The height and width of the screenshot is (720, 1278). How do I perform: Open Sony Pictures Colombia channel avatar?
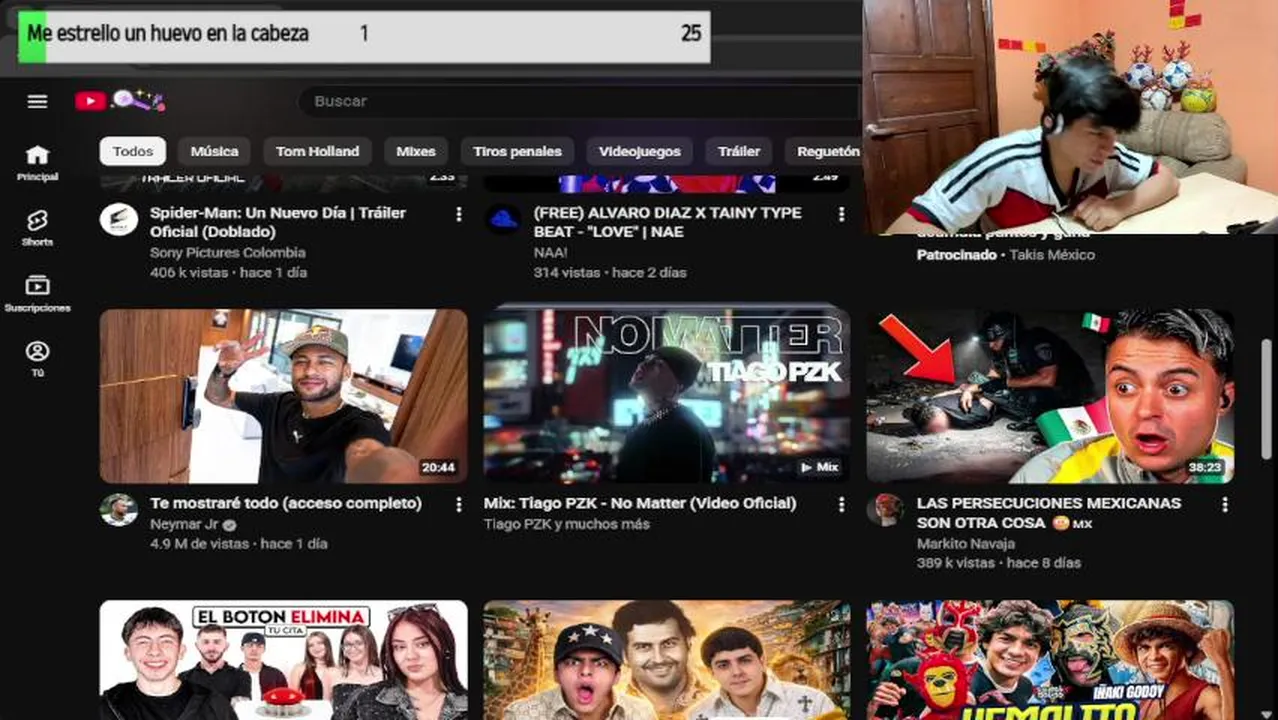tap(119, 220)
